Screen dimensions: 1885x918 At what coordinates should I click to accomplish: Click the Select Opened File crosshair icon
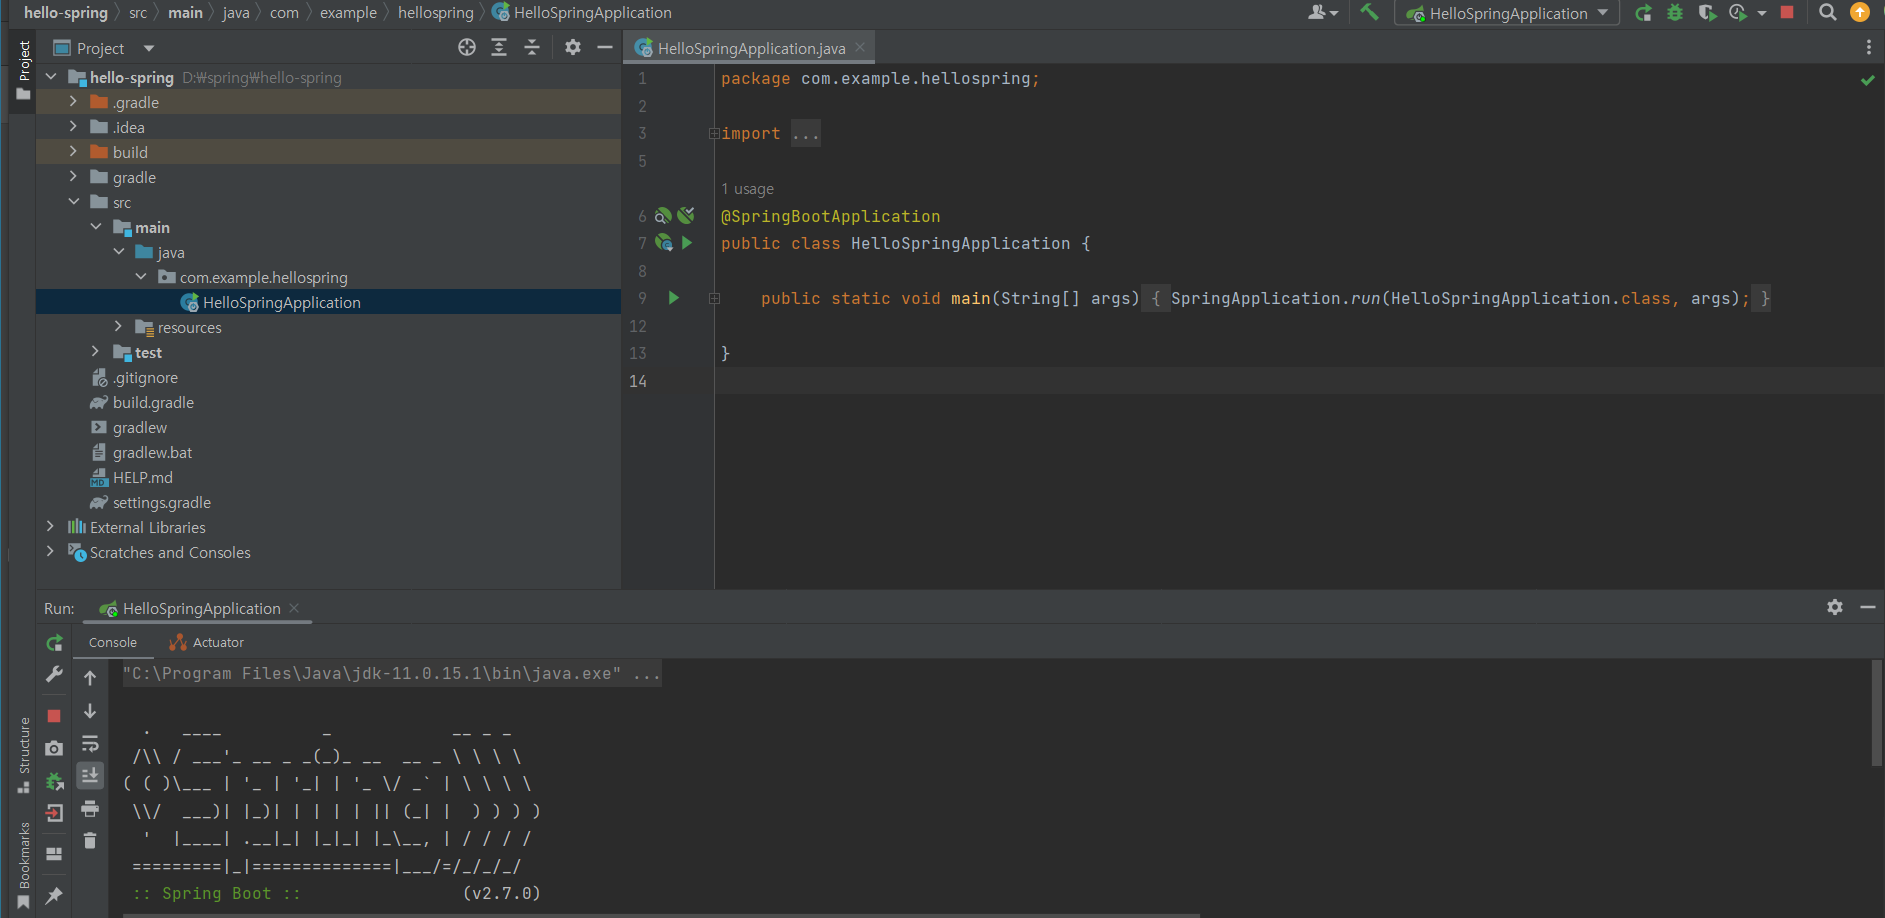467,48
